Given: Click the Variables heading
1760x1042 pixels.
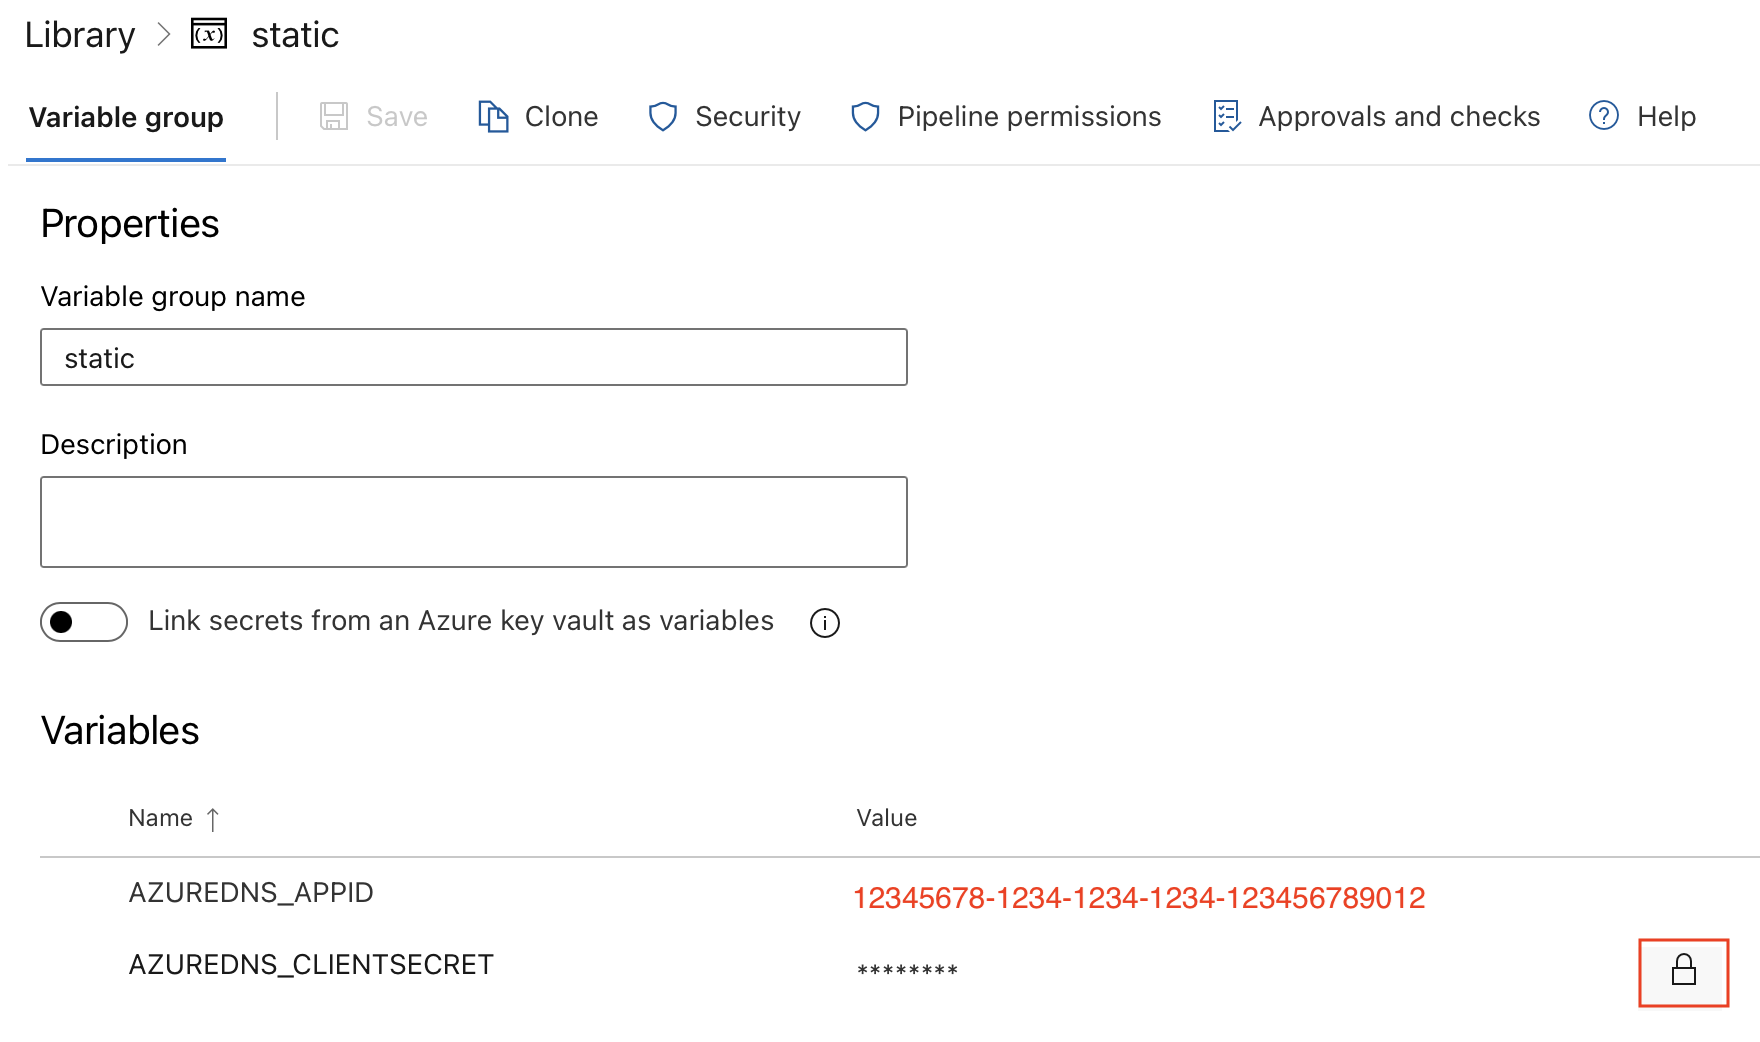Looking at the screenshot, I should [120, 731].
